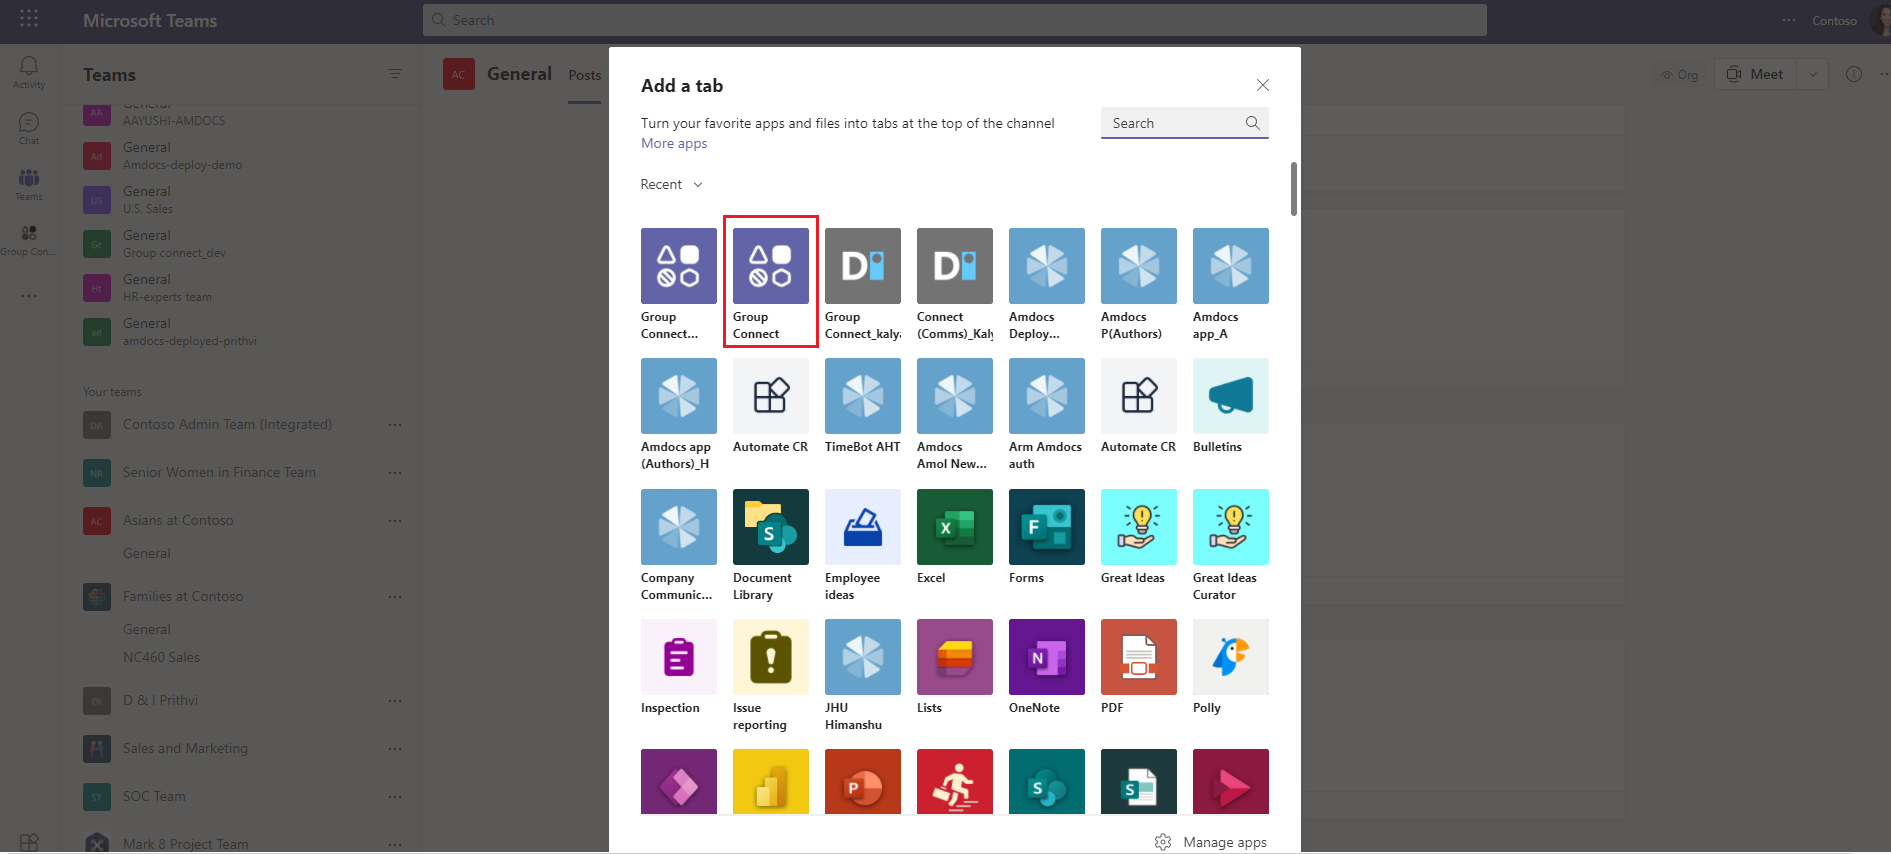Select the Polly app

click(1231, 667)
